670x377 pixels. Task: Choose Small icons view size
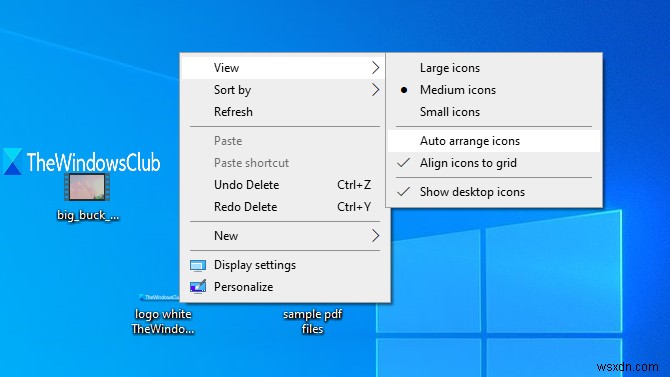coord(494,112)
